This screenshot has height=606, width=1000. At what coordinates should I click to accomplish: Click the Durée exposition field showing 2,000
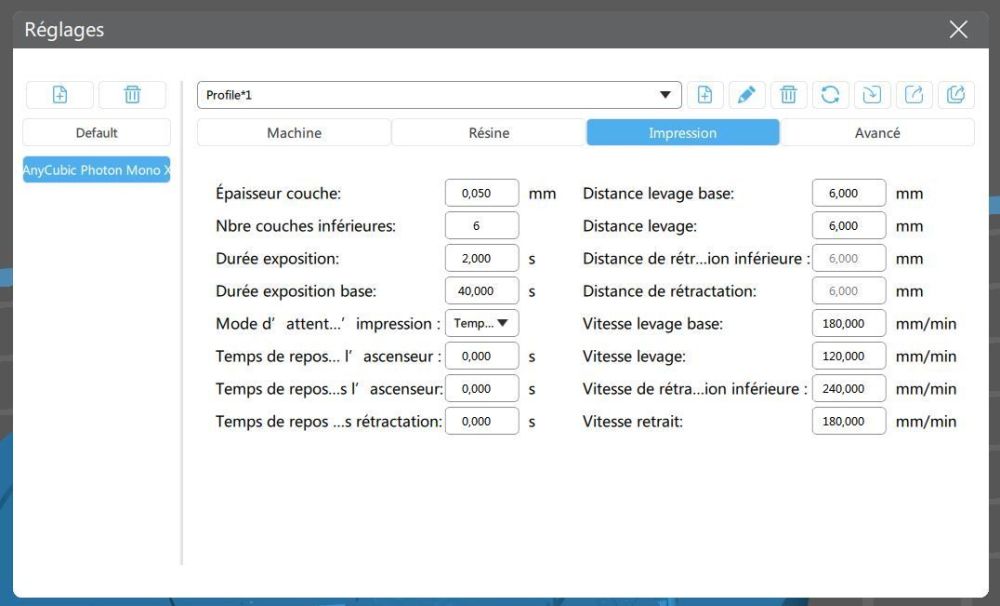(x=482, y=258)
